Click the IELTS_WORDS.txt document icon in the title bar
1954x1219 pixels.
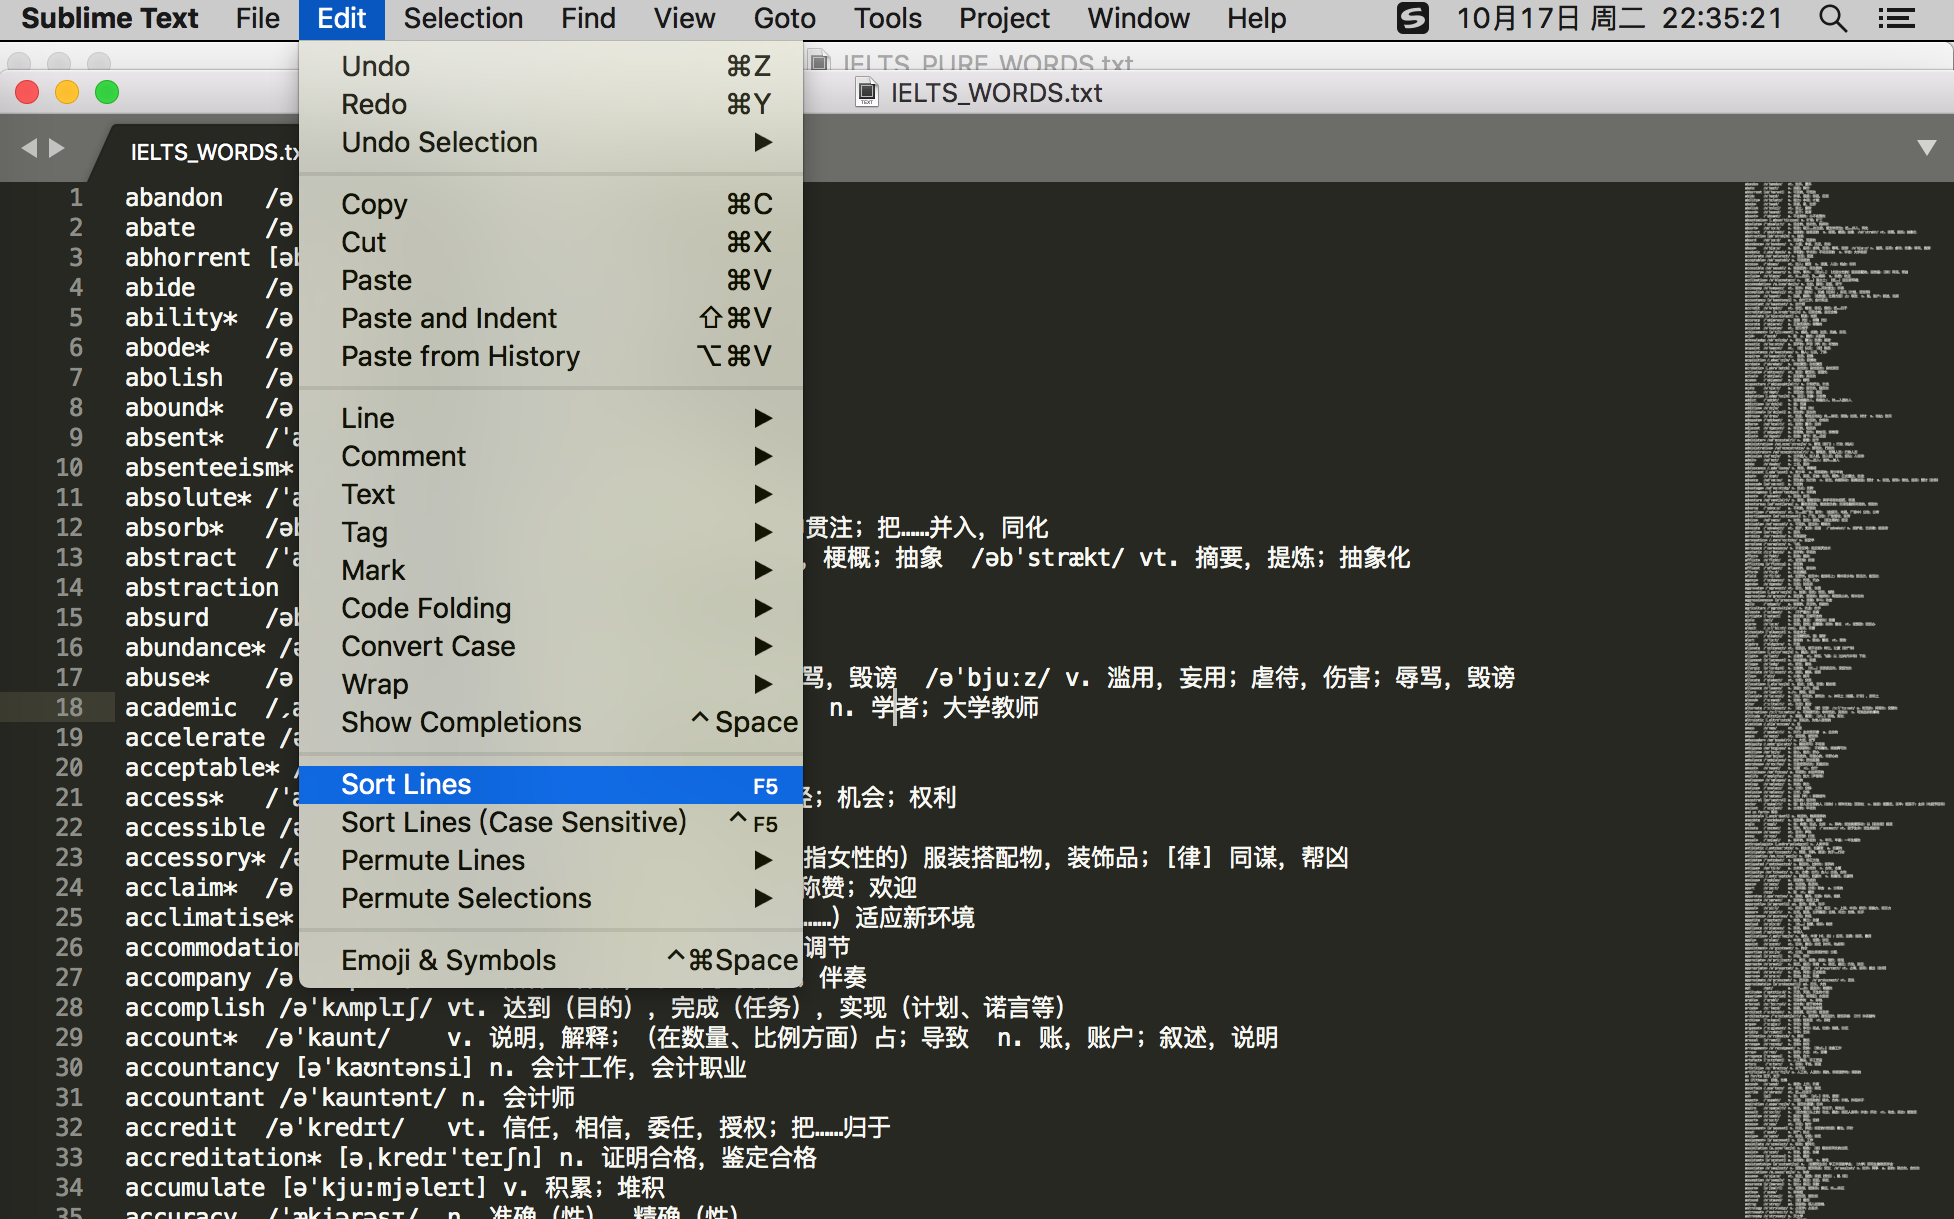click(x=867, y=93)
